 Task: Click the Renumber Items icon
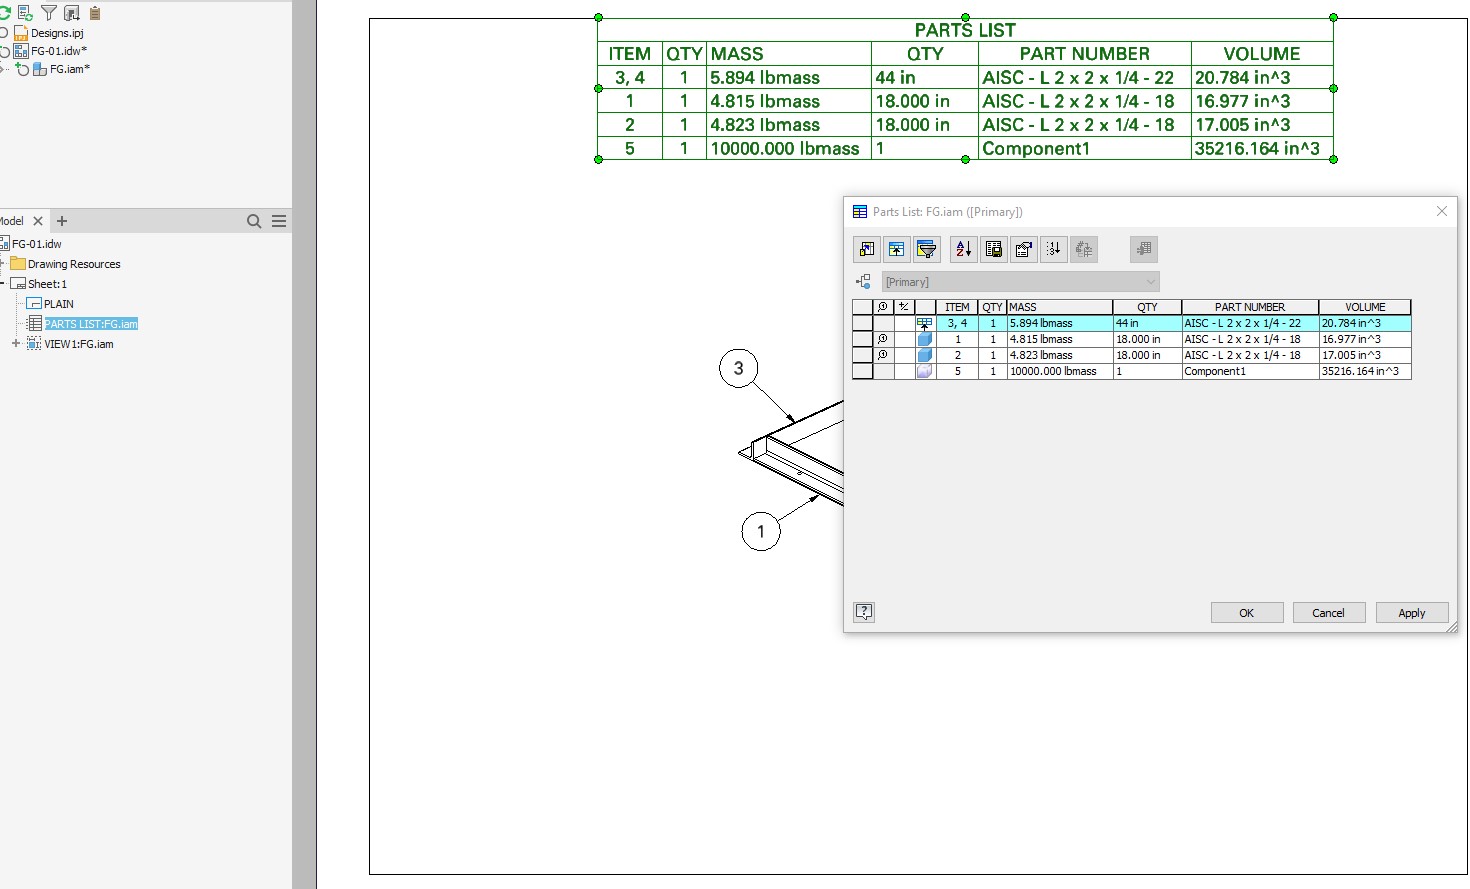point(1054,249)
